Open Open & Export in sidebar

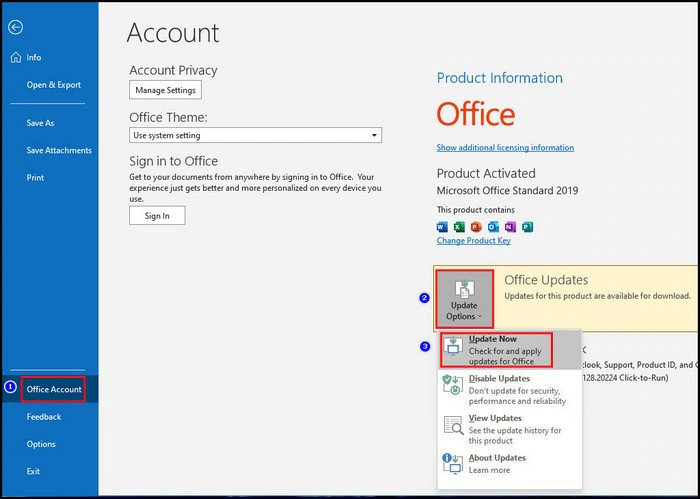[54, 85]
